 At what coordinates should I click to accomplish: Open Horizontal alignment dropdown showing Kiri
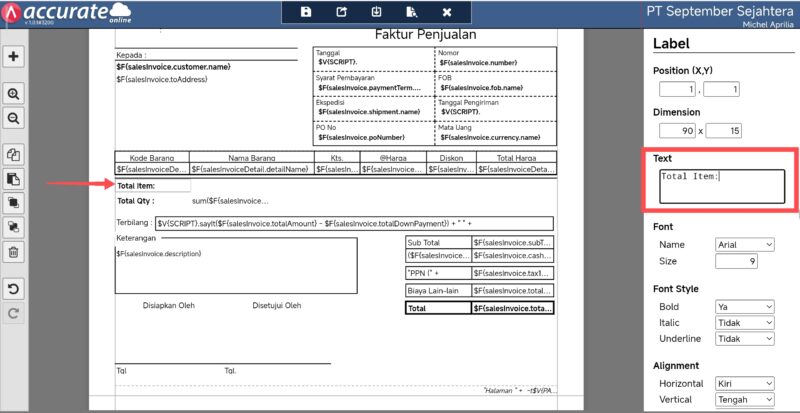[745, 383]
